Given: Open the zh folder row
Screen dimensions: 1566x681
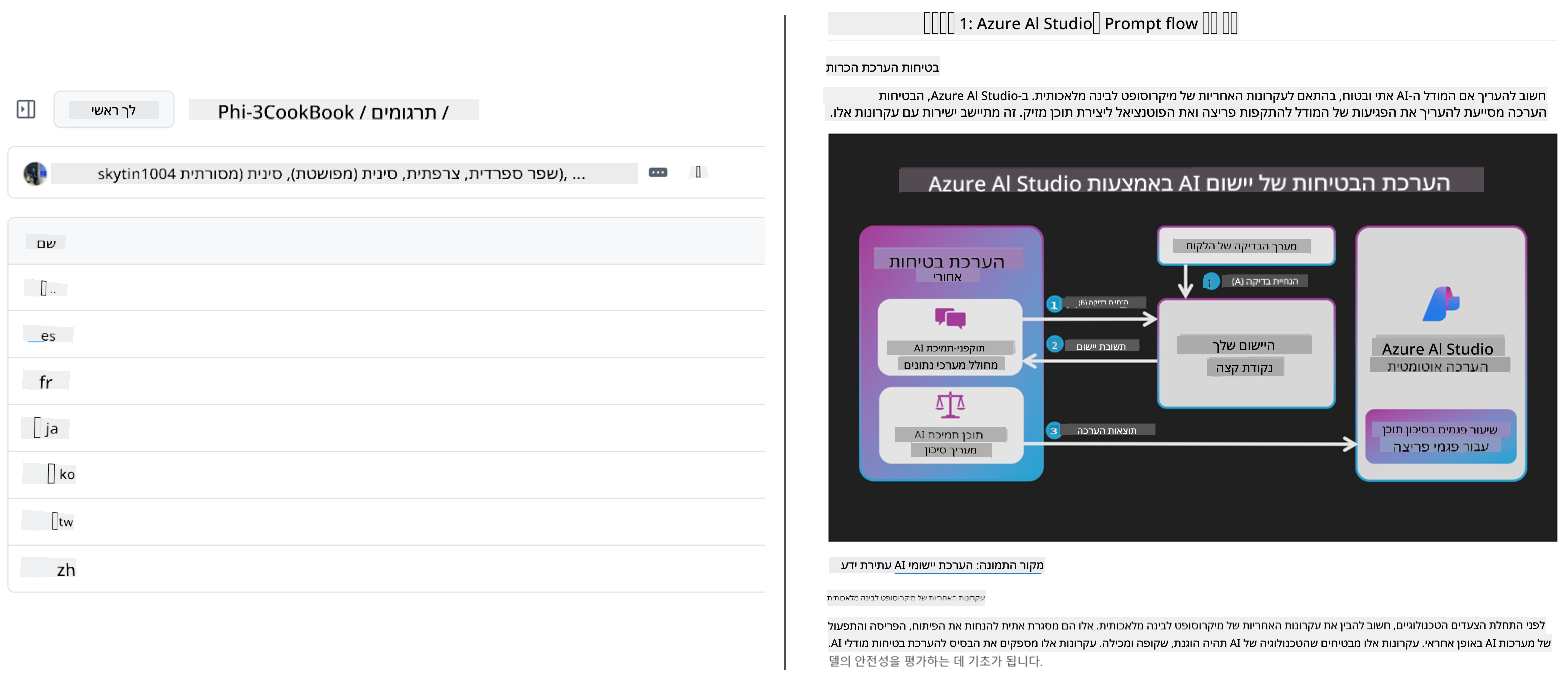Looking at the screenshot, I should [386, 569].
